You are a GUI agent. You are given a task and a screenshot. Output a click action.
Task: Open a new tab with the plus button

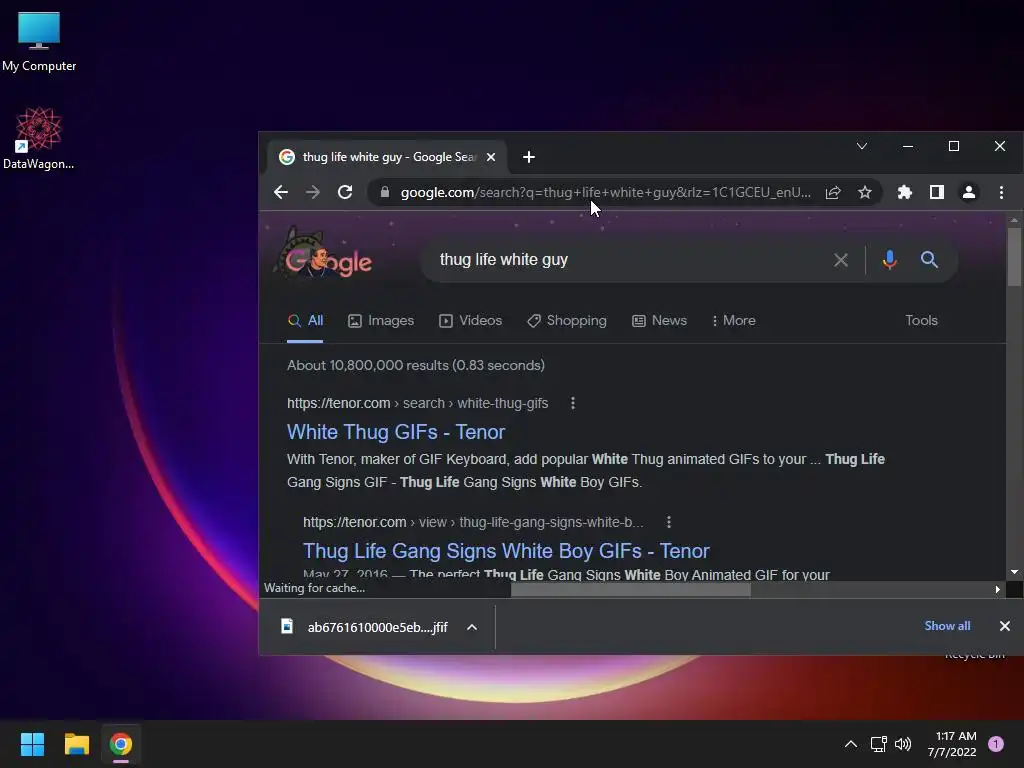click(529, 157)
